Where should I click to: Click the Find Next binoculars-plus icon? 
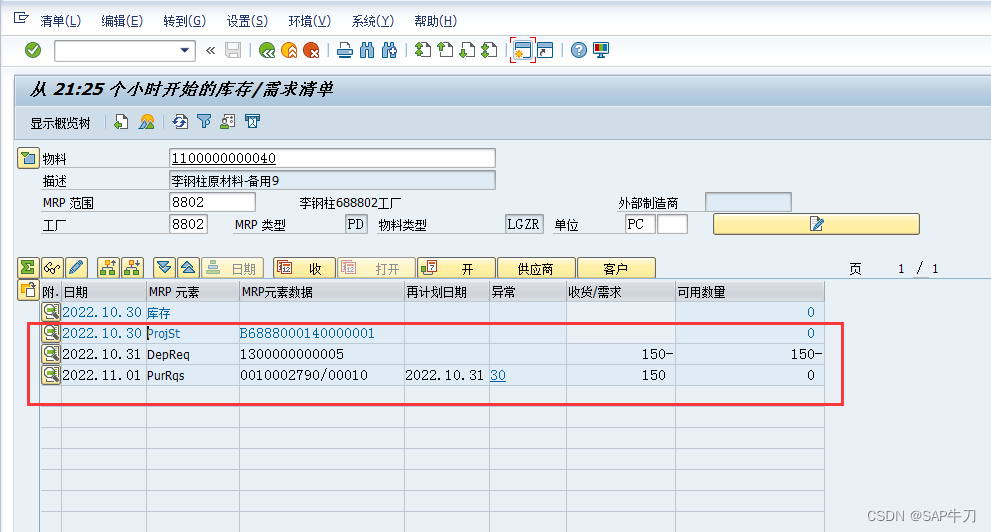coord(389,50)
